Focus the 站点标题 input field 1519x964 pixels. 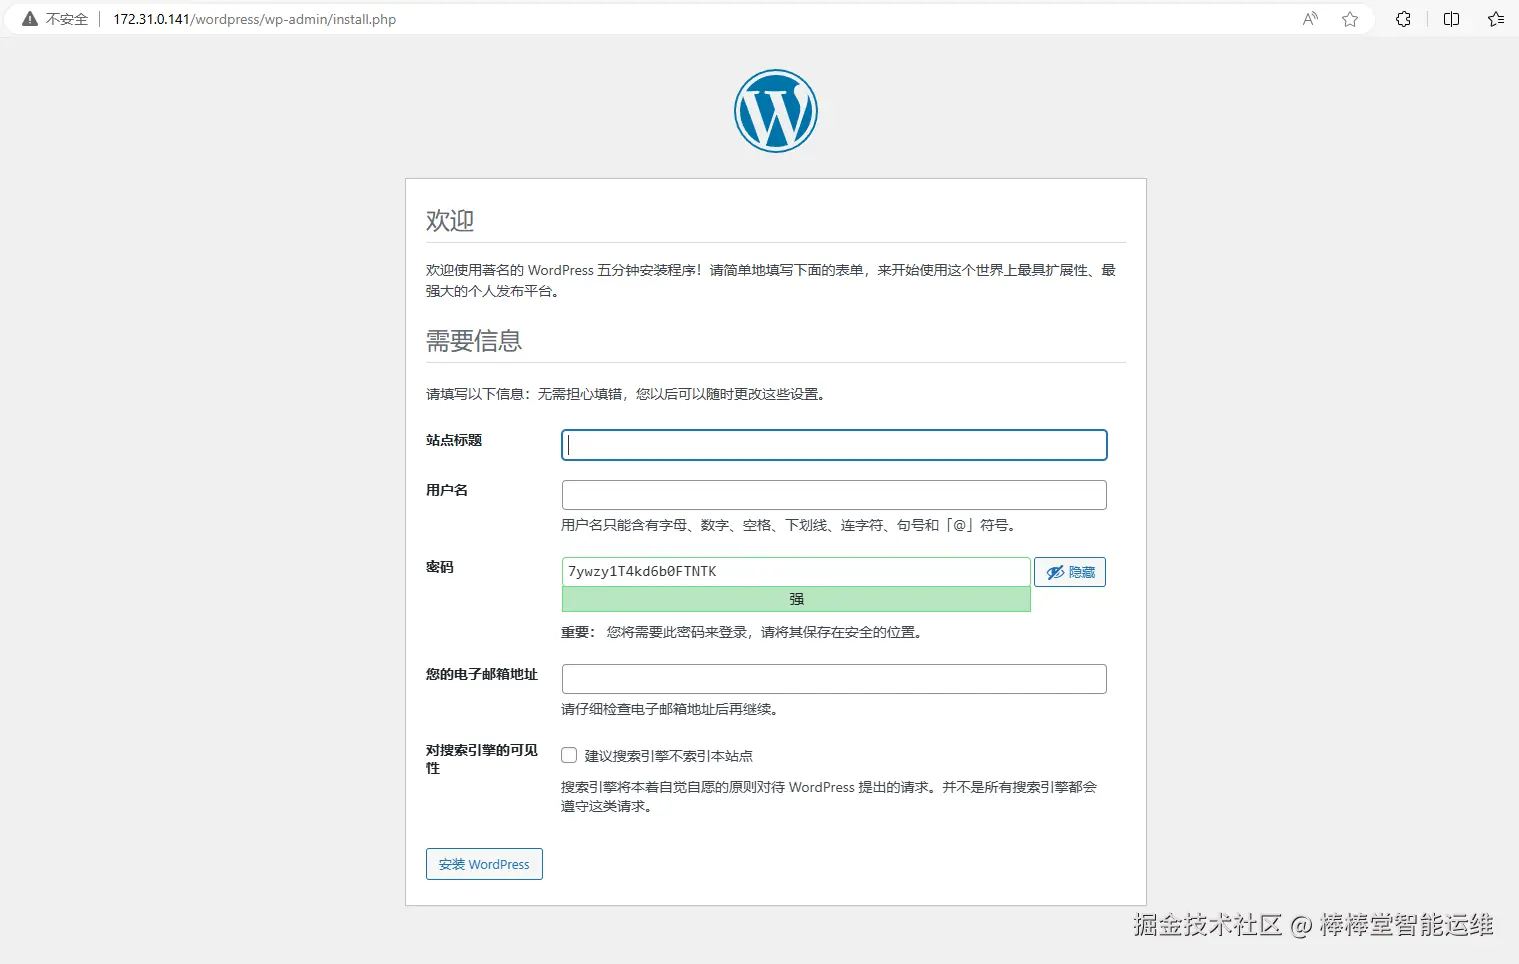pos(834,445)
